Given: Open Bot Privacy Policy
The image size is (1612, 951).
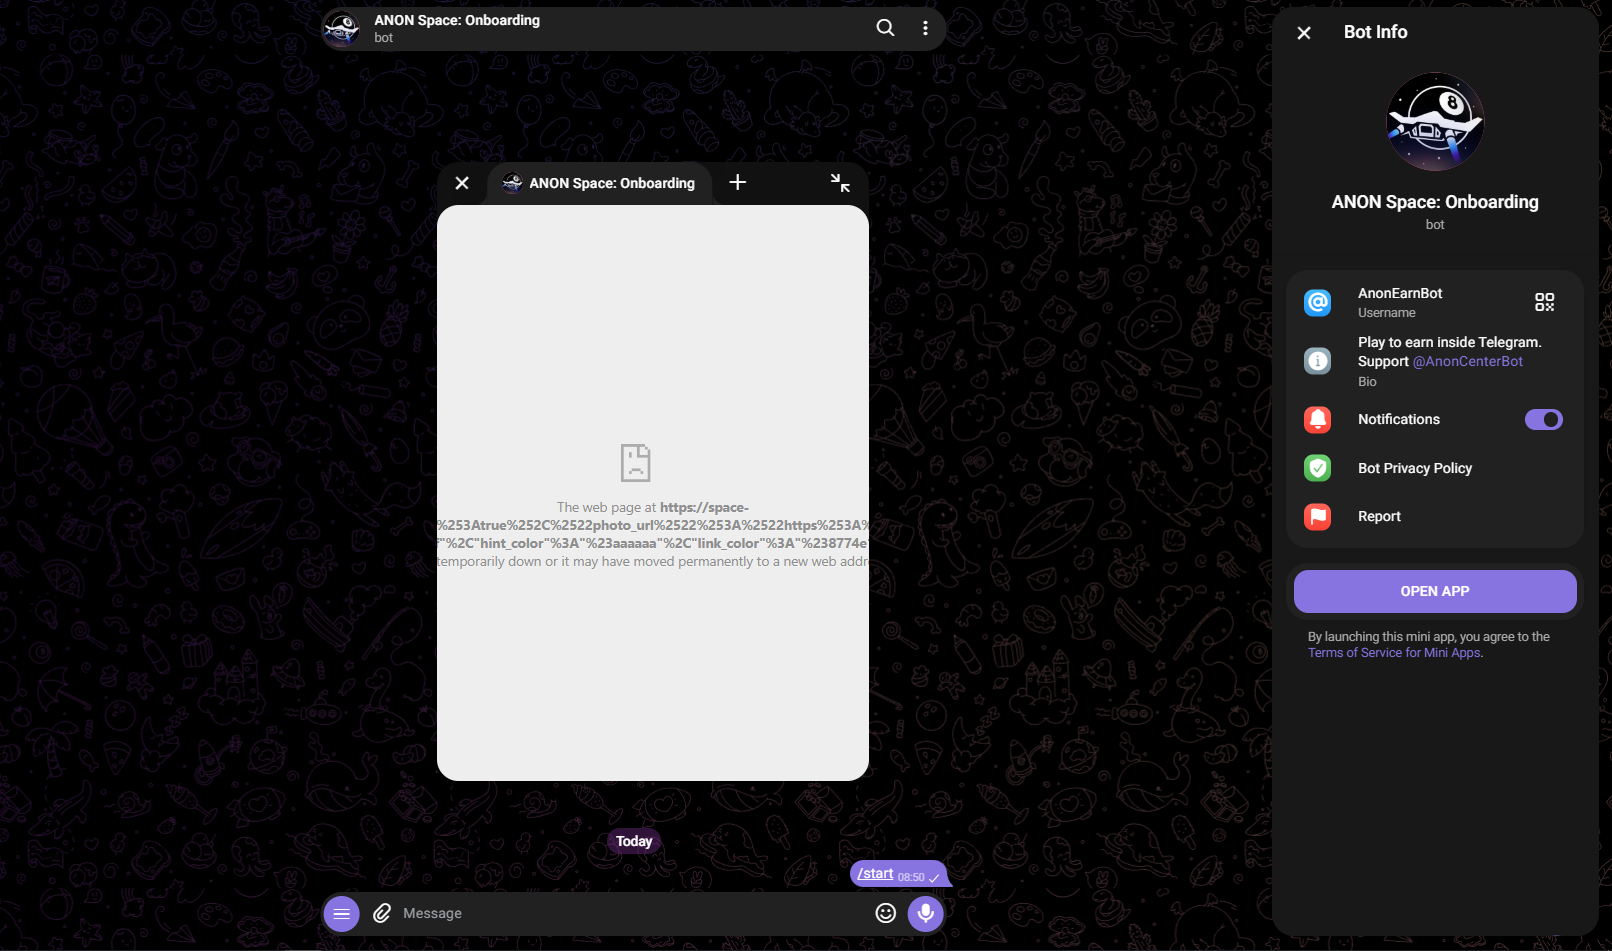Looking at the screenshot, I should tap(1435, 468).
